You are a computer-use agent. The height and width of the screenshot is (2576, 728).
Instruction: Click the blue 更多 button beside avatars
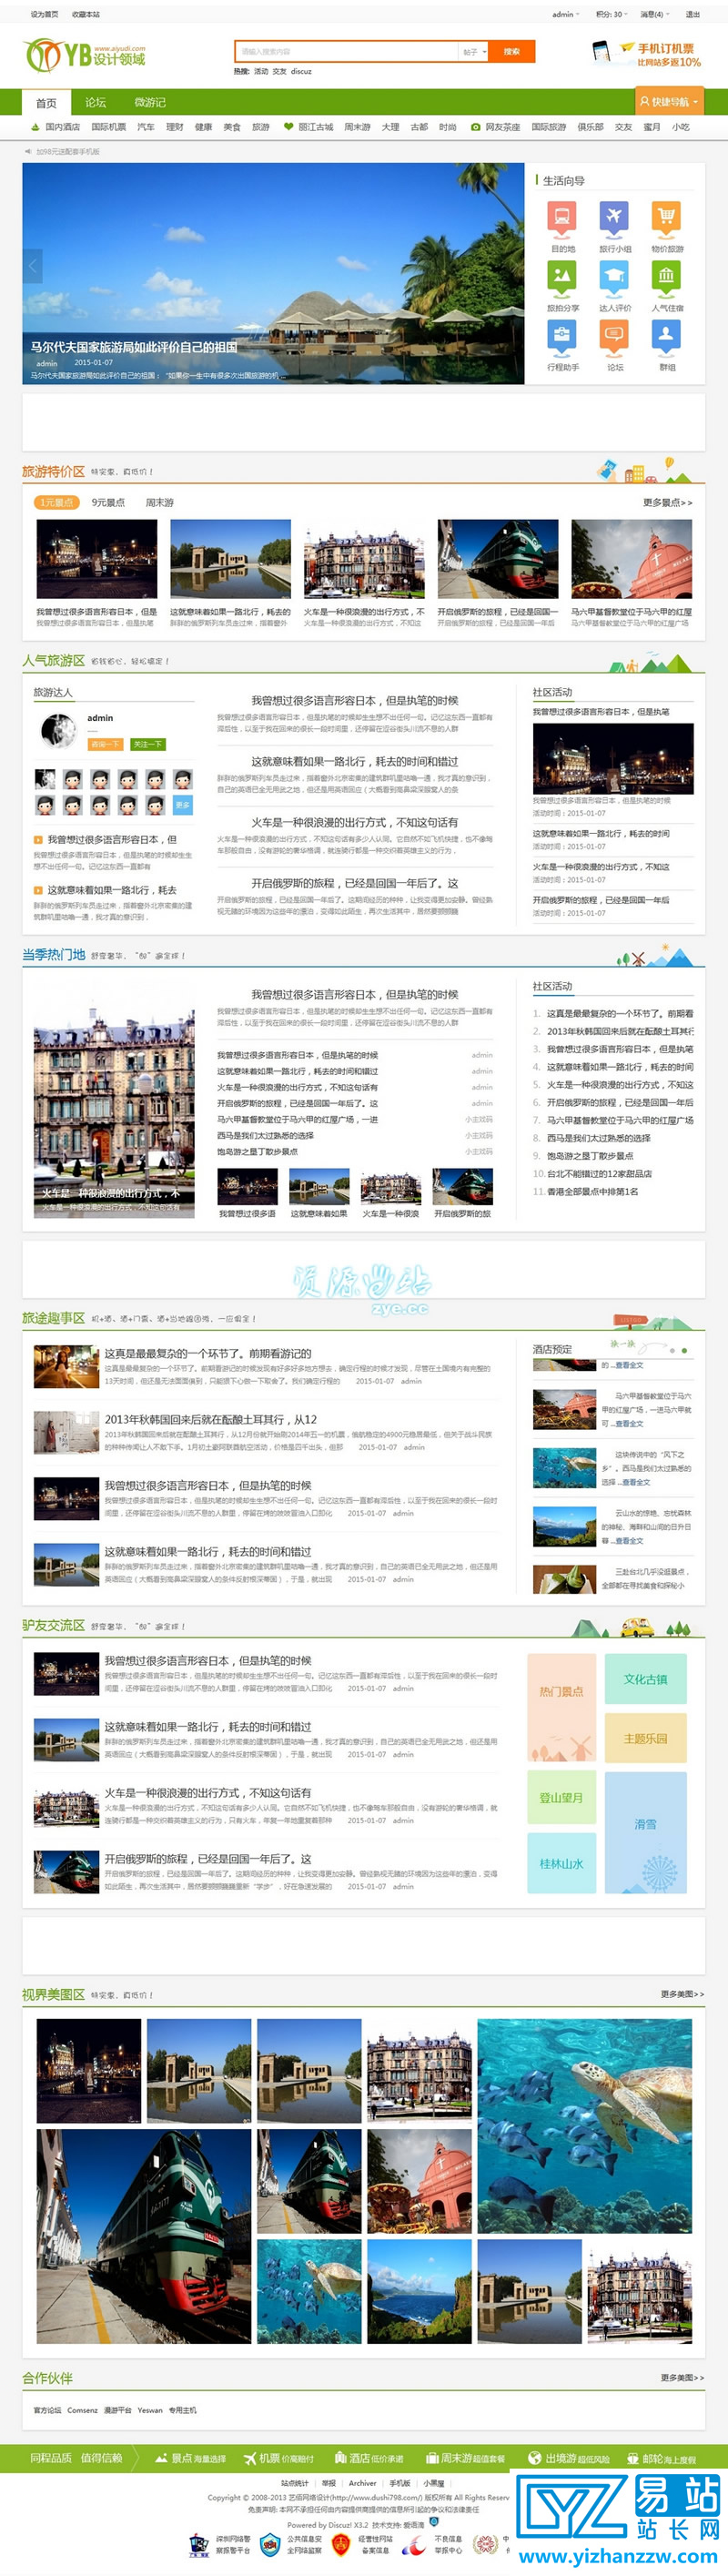183,805
